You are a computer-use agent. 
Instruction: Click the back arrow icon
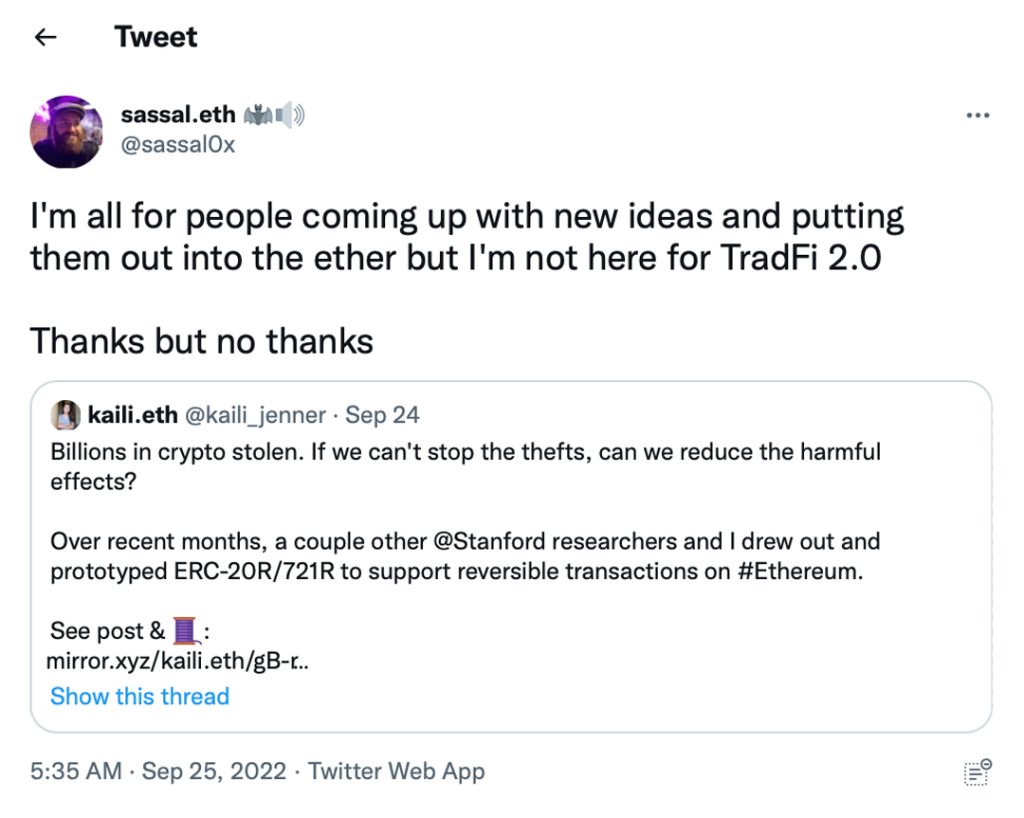[x=45, y=38]
